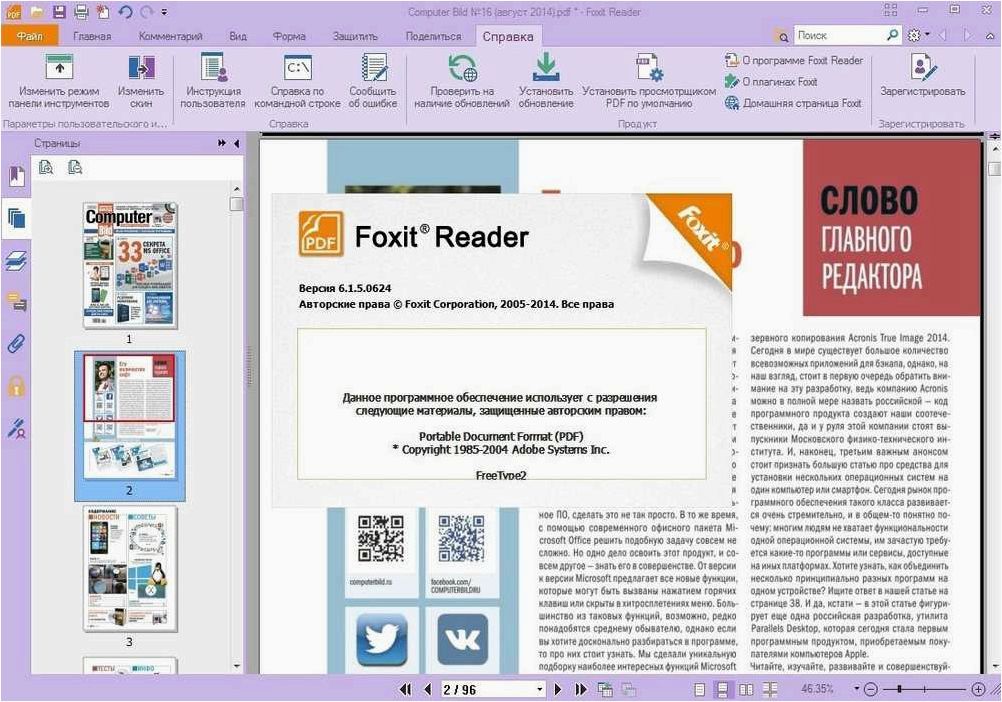Go to first page button

click(x=405, y=689)
